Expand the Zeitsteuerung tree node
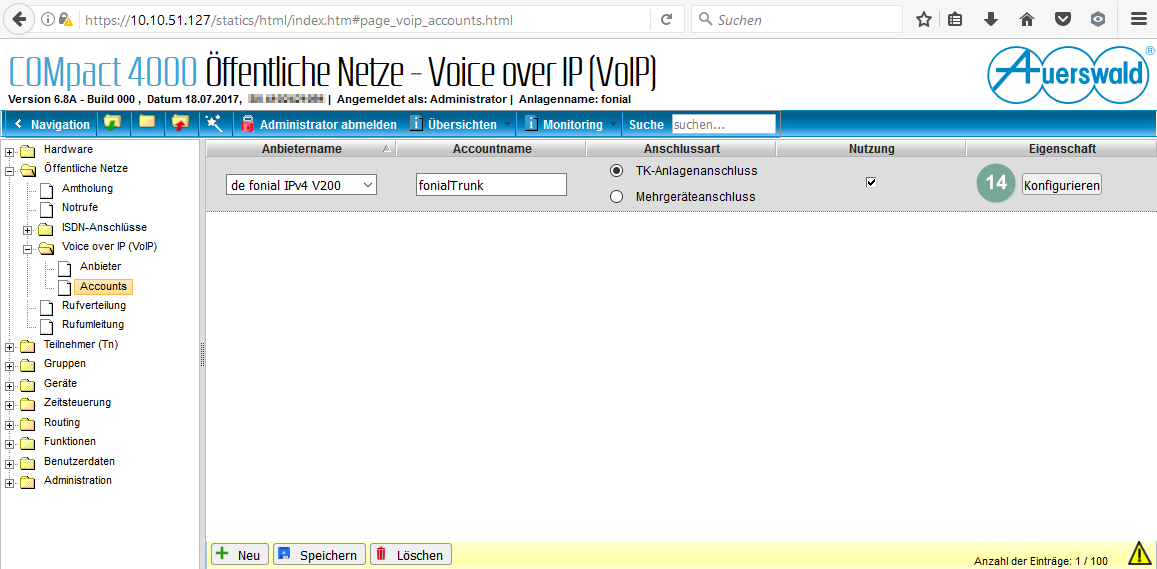Screen dimensions: 1157x569 pyautogui.click(x=10, y=406)
